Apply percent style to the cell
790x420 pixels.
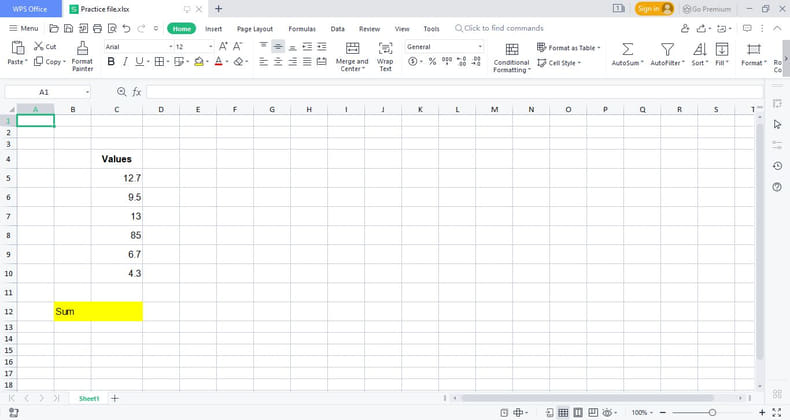pyautogui.click(x=432, y=61)
